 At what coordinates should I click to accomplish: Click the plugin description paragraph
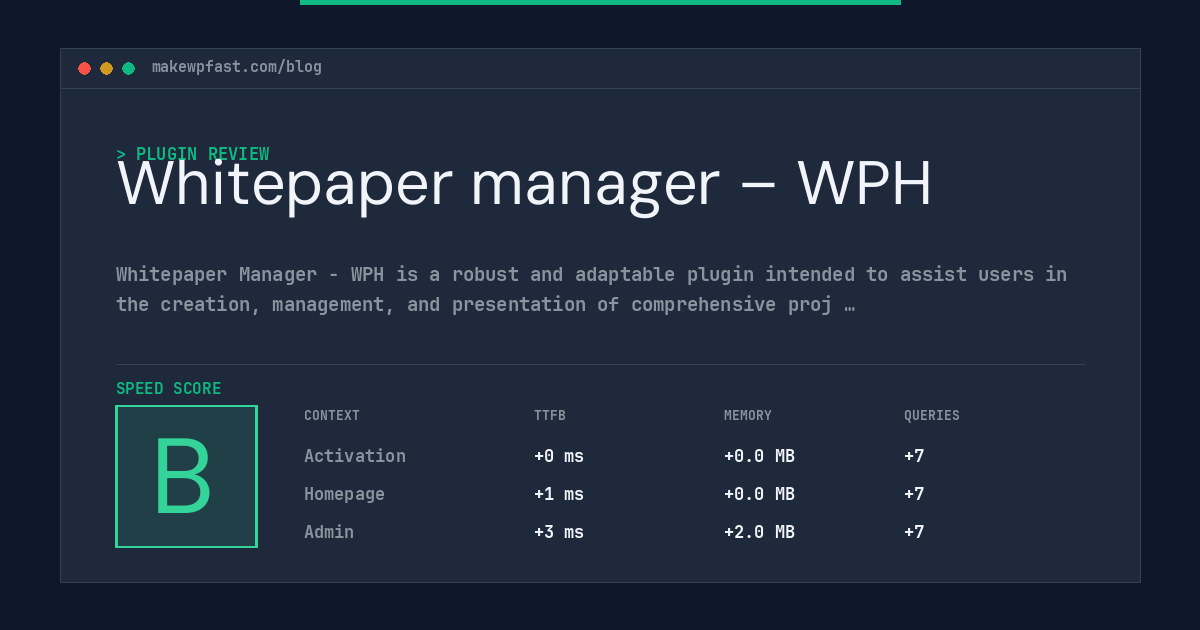[591, 289]
